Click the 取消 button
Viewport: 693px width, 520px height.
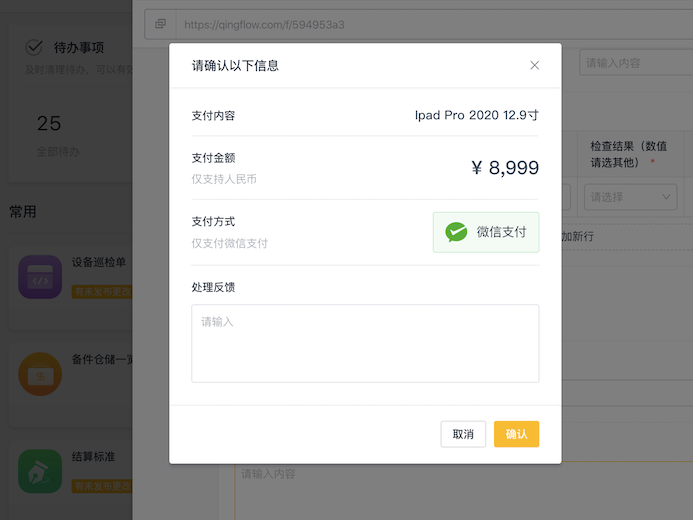click(x=463, y=434)
